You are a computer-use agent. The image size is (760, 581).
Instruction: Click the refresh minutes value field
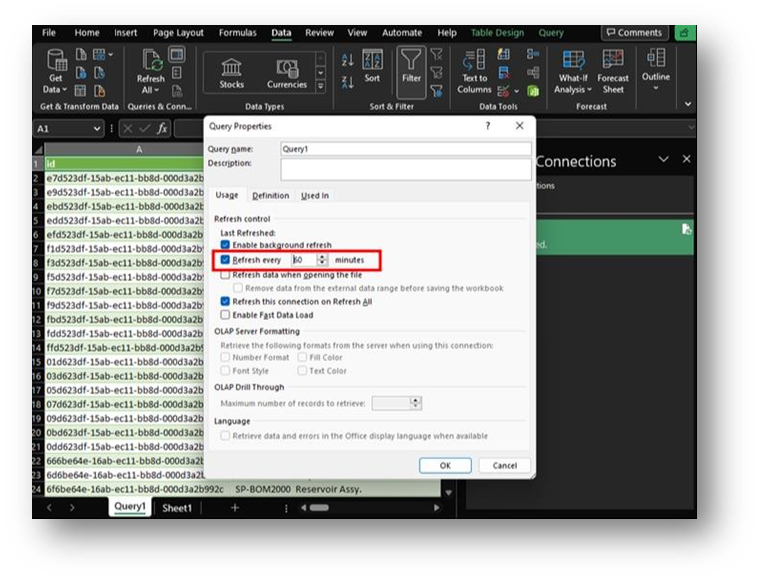coord(304,260)
